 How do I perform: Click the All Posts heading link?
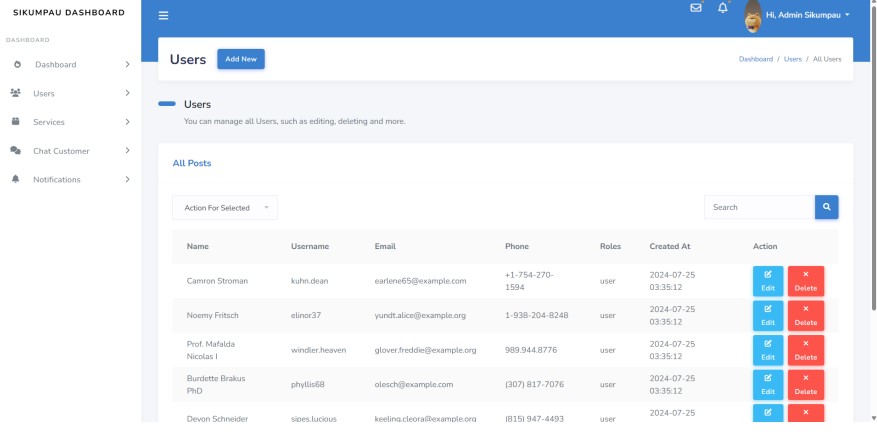point(192,163)
